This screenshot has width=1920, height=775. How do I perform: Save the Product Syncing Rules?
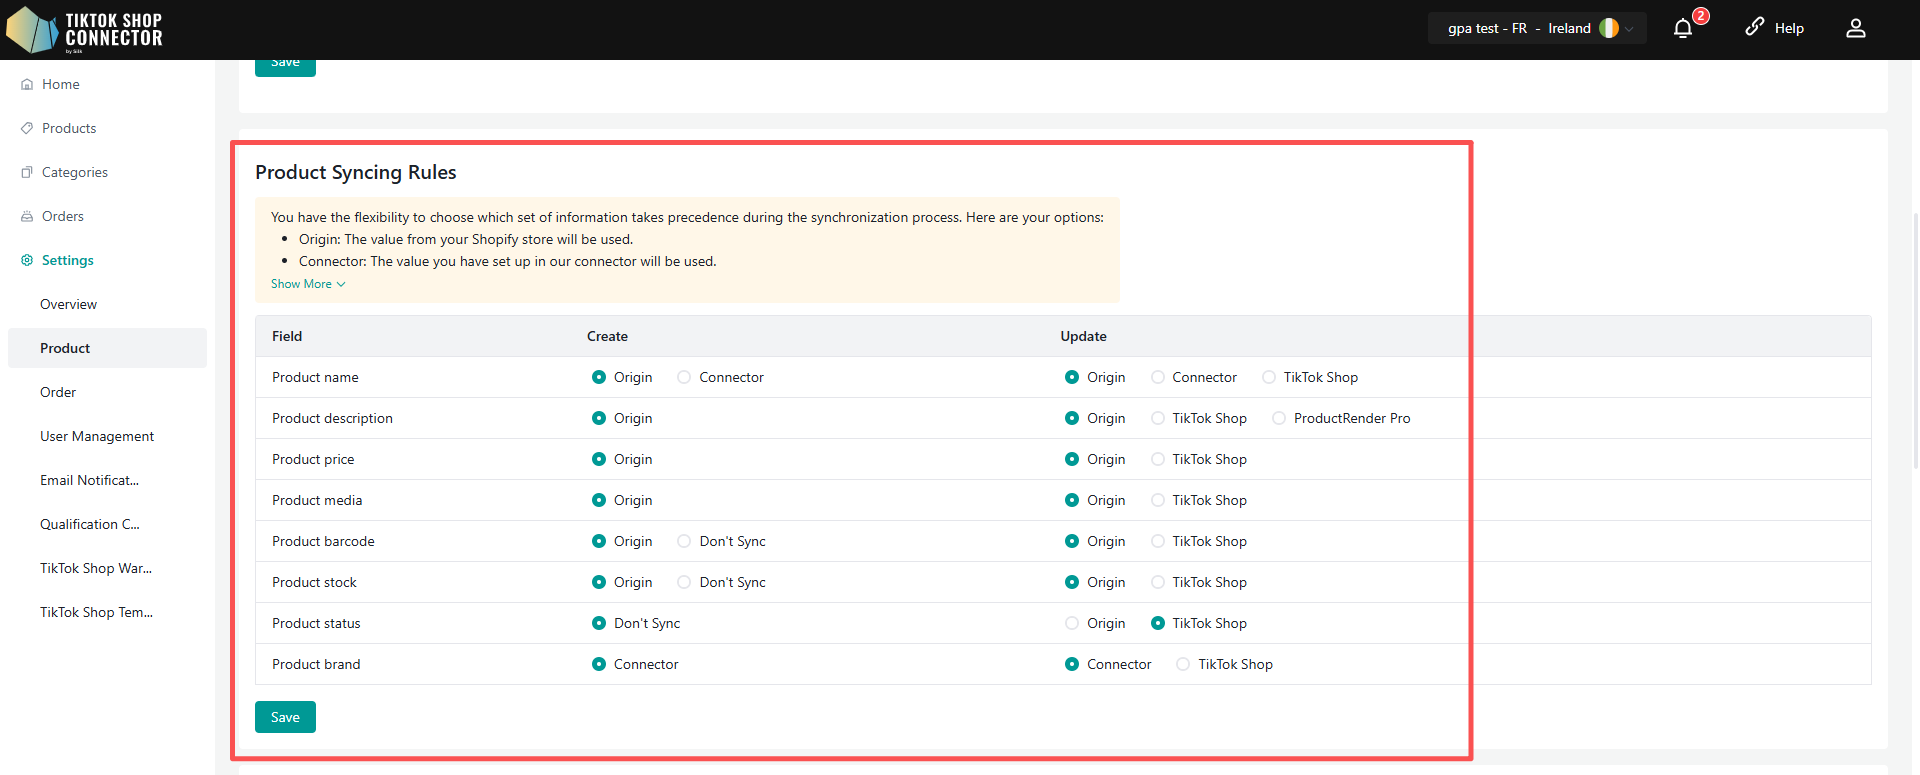point(285,717)
